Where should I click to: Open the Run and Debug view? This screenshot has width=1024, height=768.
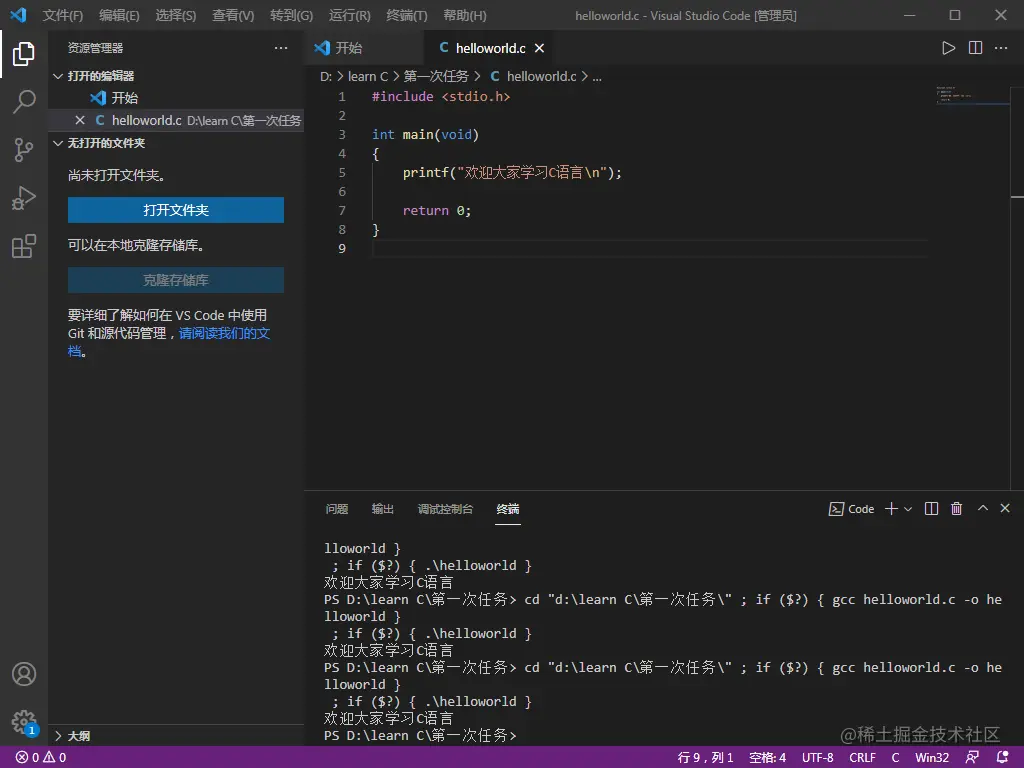pos(24,198)
